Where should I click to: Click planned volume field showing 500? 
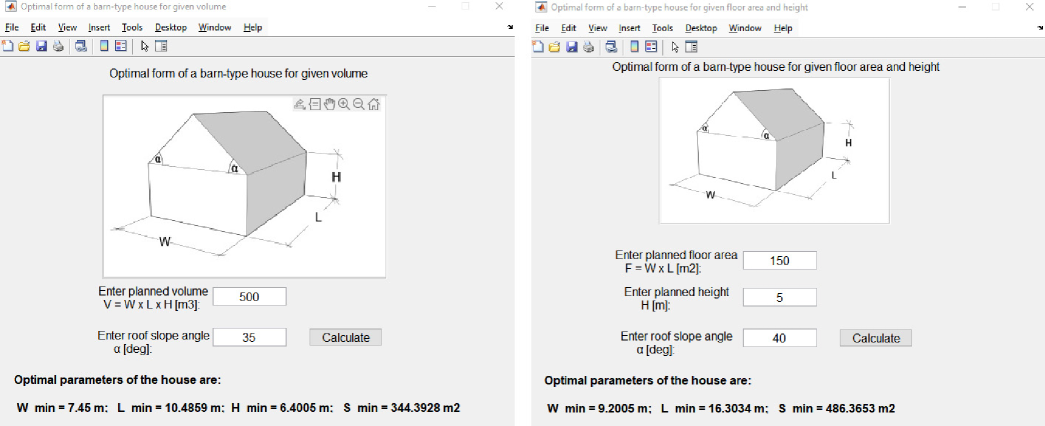click(249, 297)
